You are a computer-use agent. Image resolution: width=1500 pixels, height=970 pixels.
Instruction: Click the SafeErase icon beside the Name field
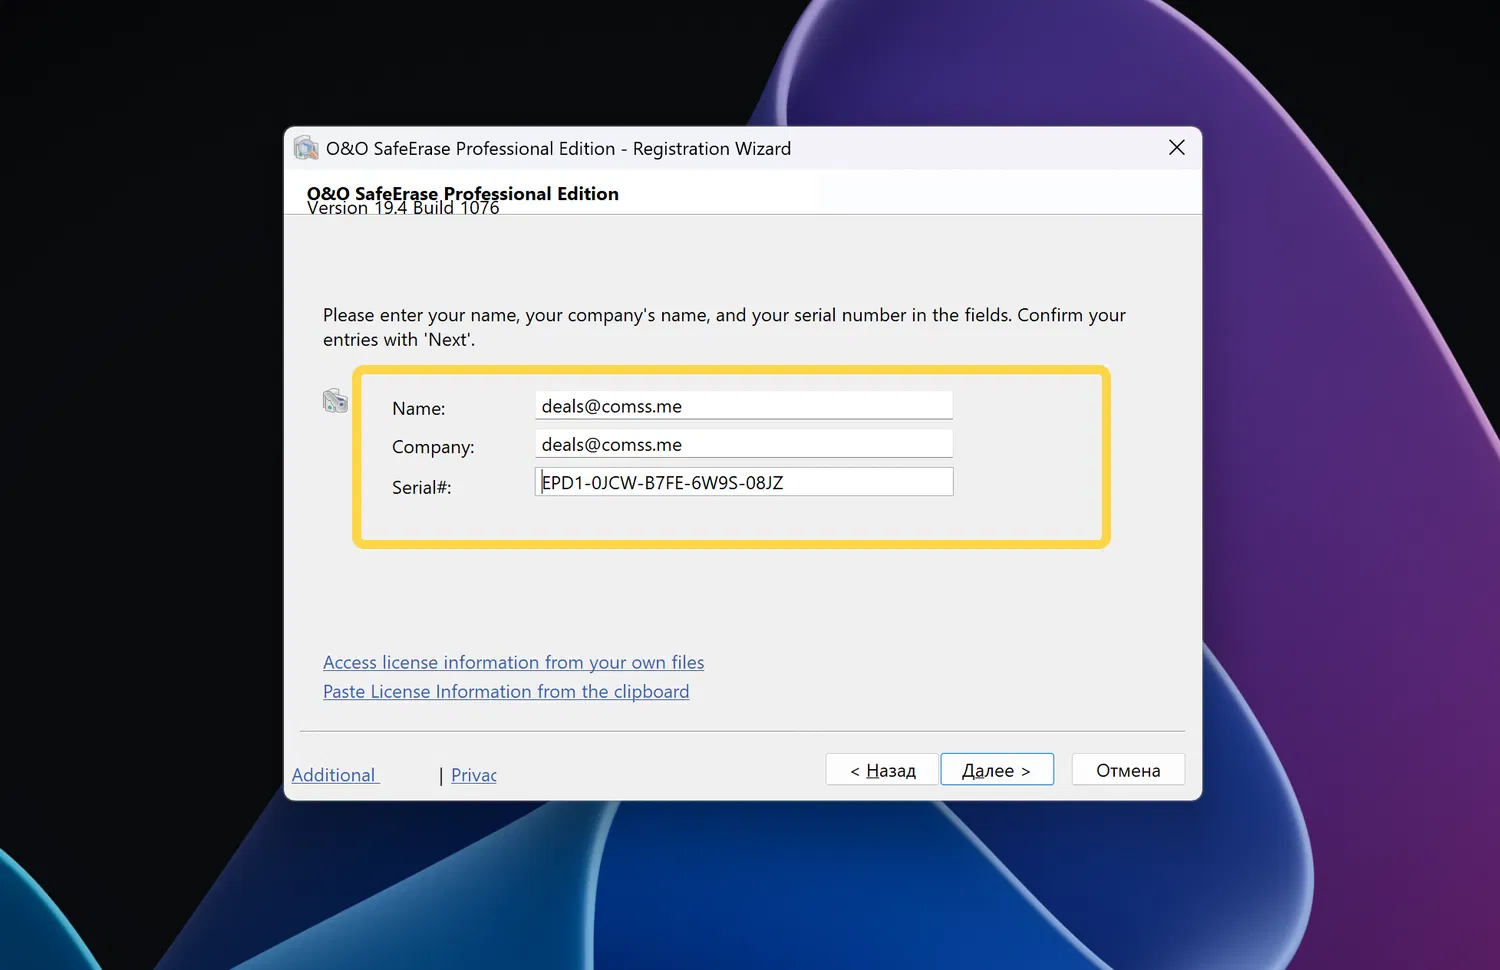[335, 401]
